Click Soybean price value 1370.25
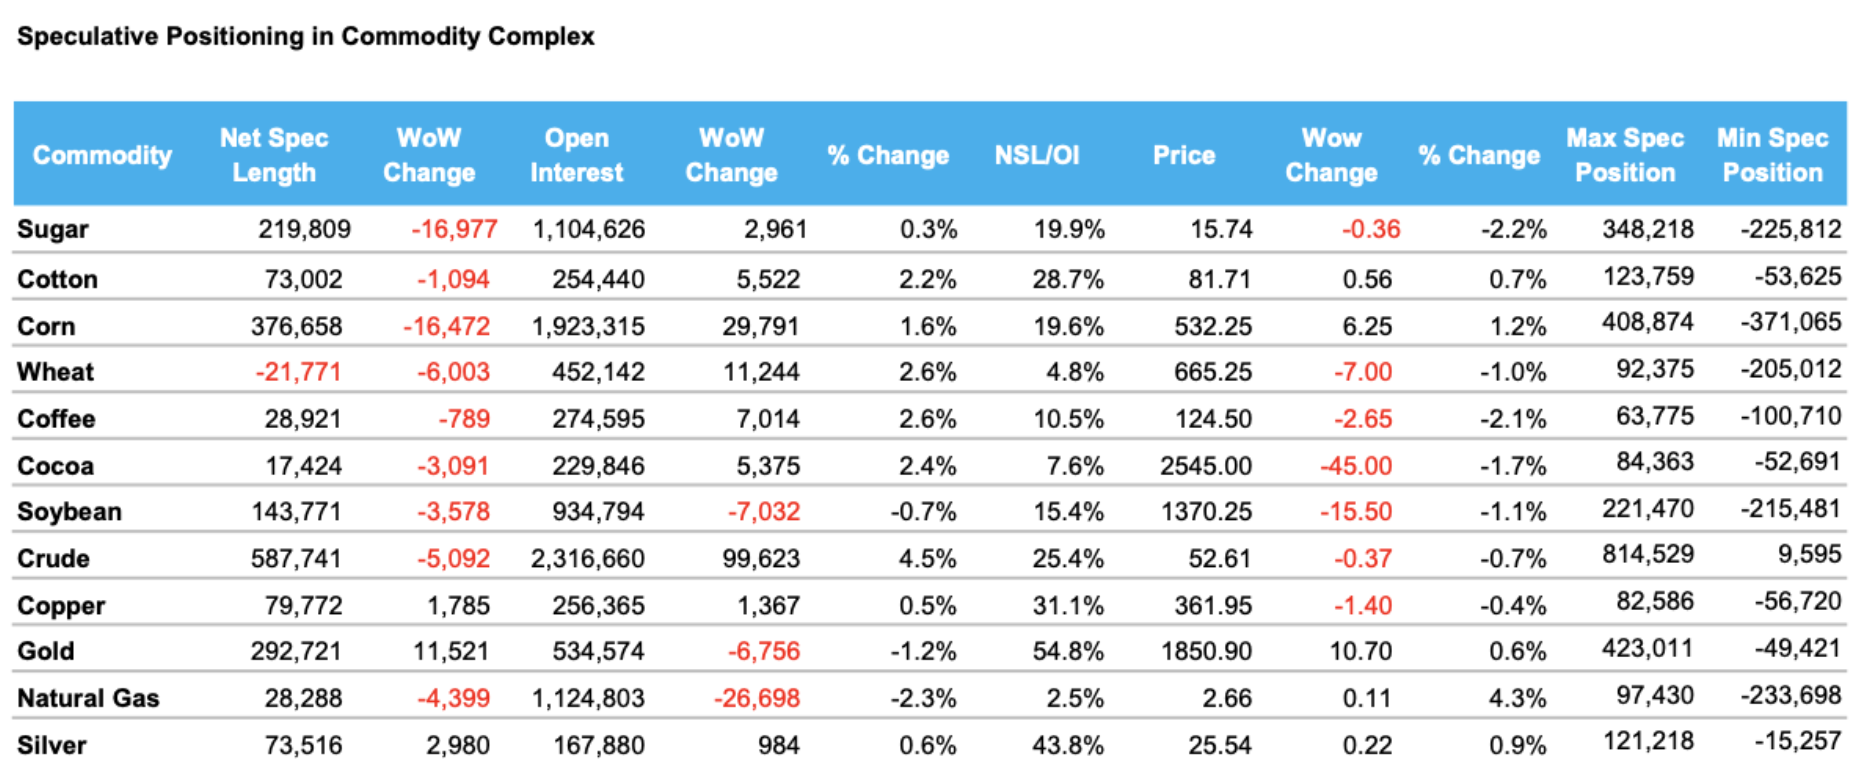The image size is (1874, 770). point(1206,512)
